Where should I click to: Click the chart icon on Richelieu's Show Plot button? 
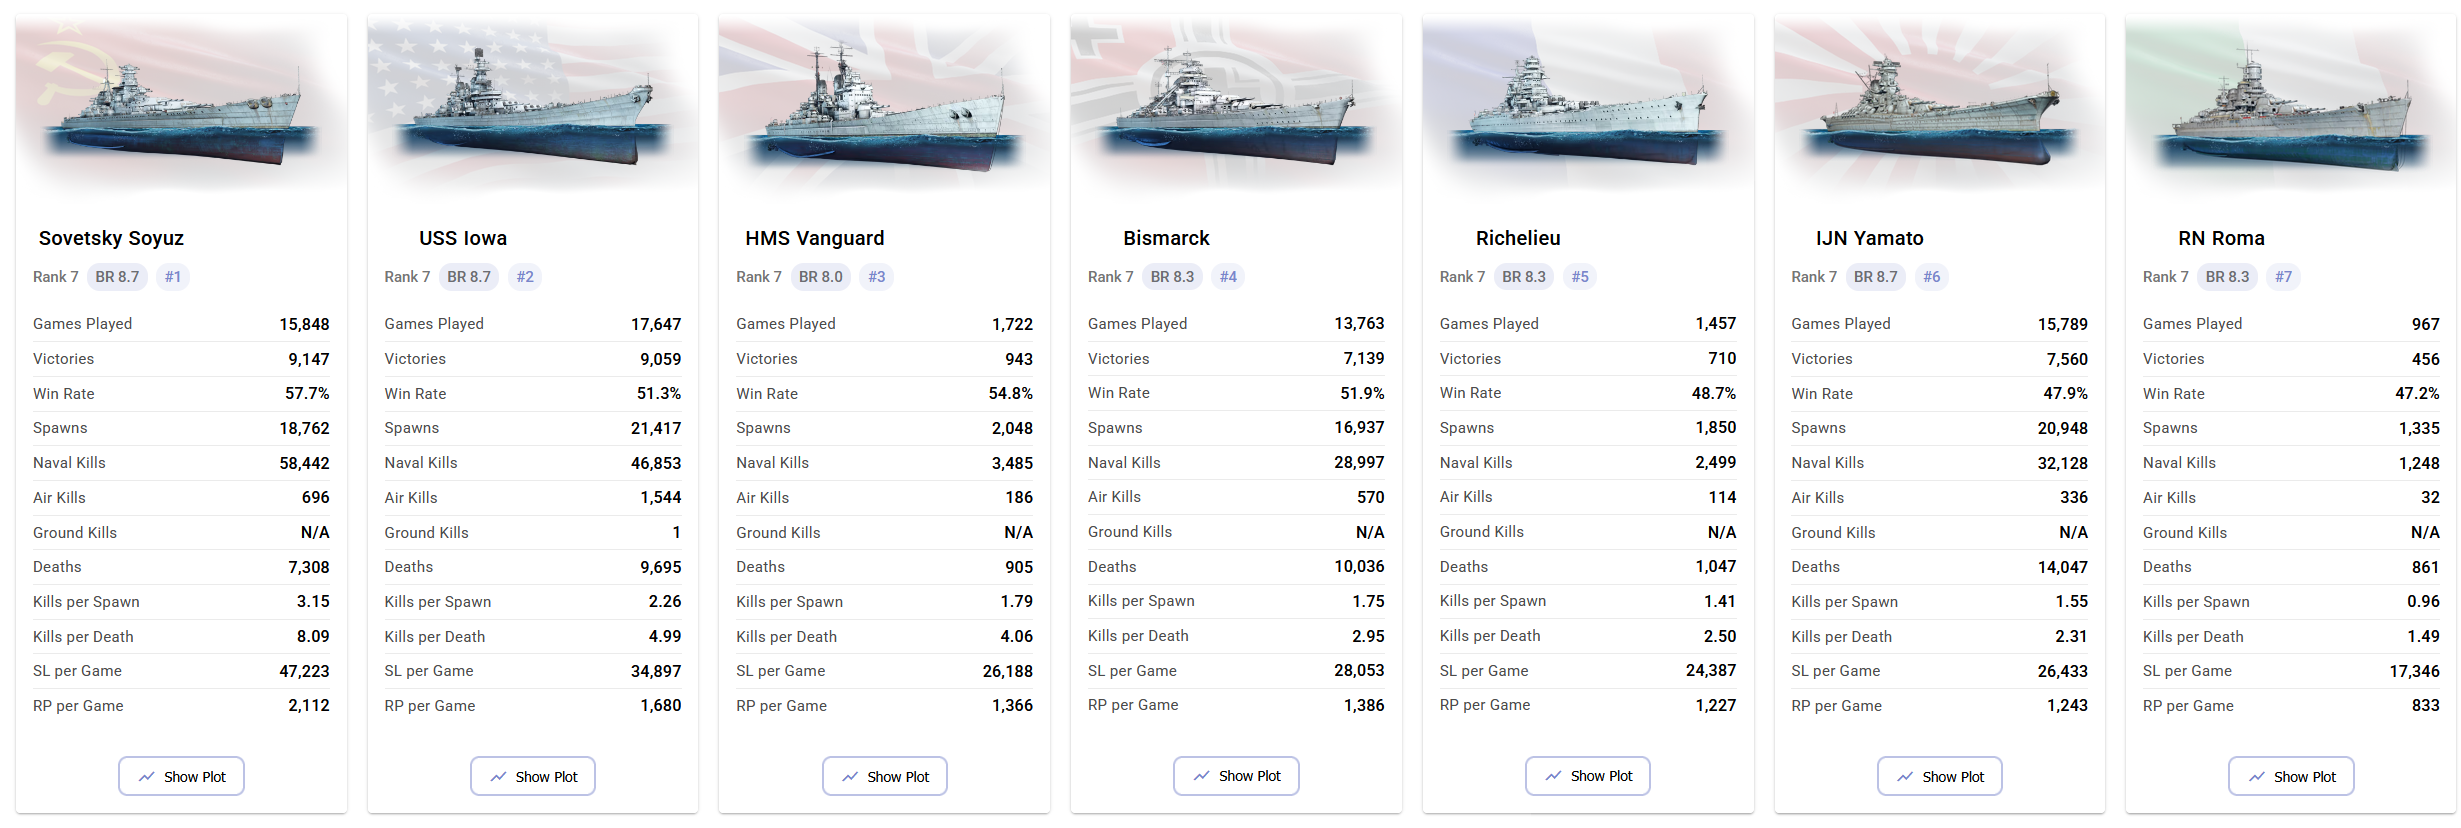point(1552,775)
